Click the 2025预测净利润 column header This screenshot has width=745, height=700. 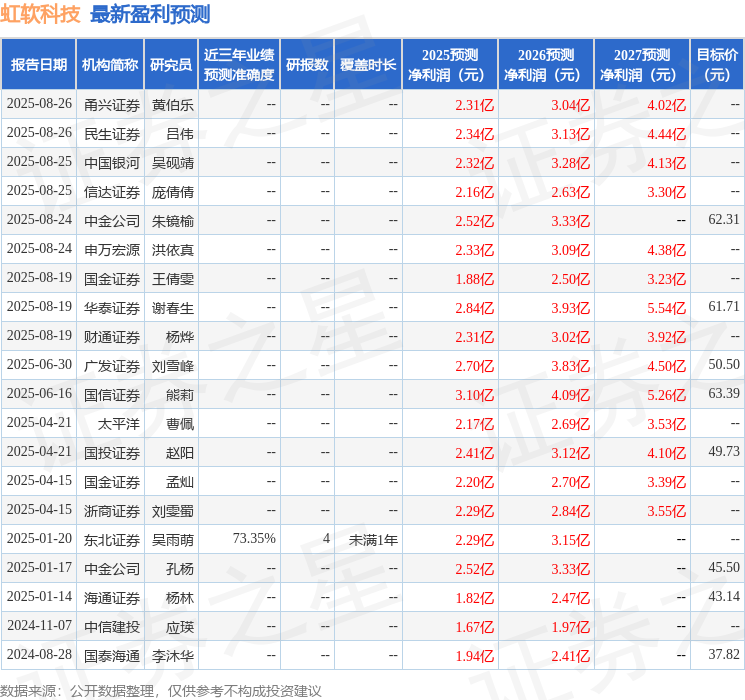pyautogui.click(x=450, y=65)
